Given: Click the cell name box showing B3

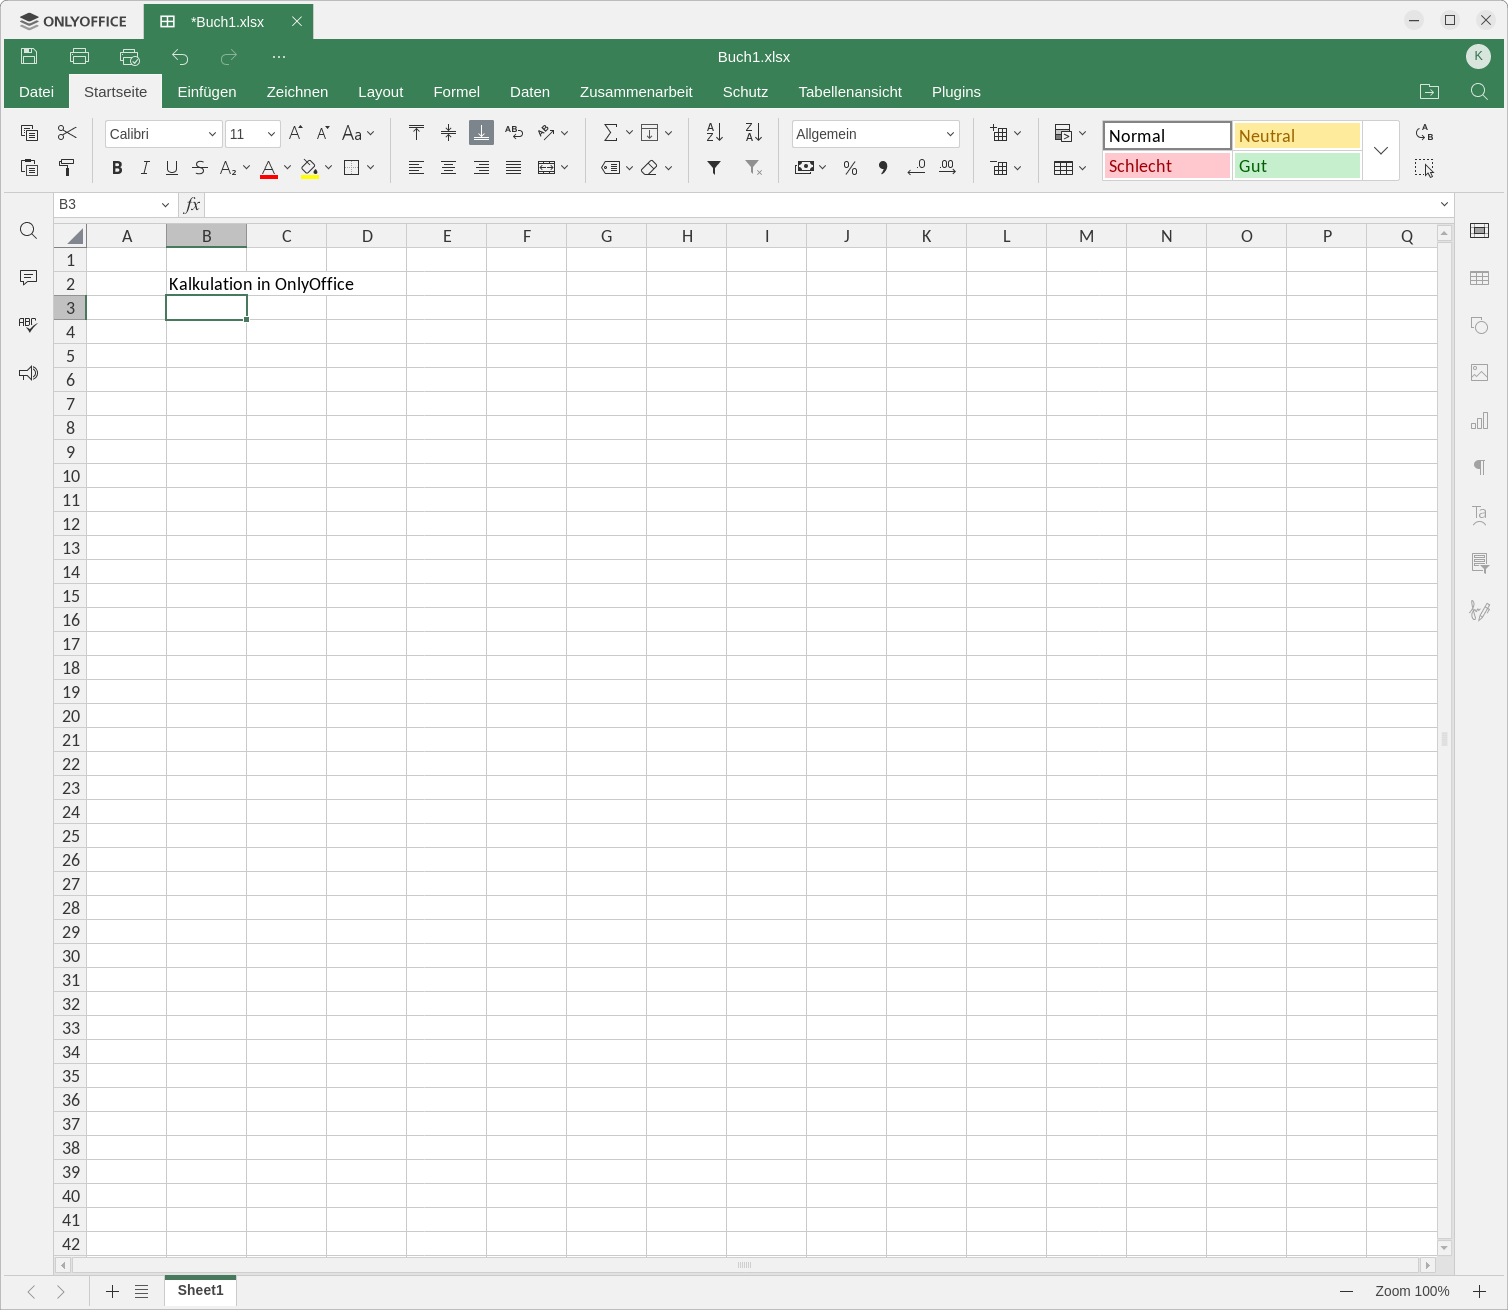Looking at the screenshot, I should tap(105, 205).
